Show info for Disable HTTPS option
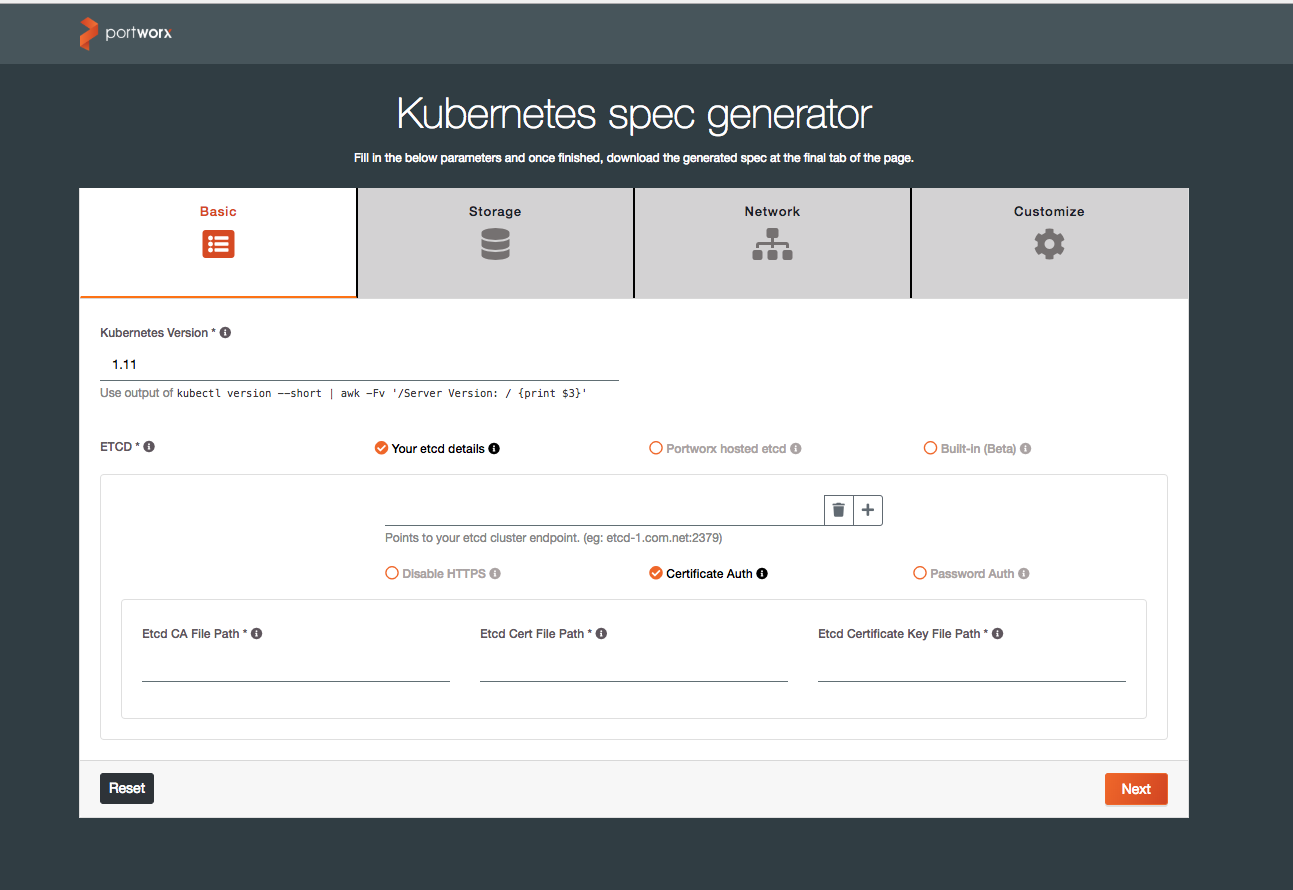Screen dimensions: 1293x890 point(495,573)
